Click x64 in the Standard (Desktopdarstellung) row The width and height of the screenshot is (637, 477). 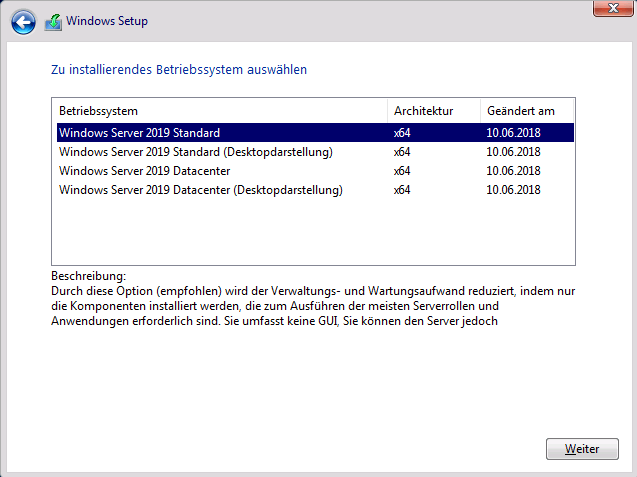402,152
